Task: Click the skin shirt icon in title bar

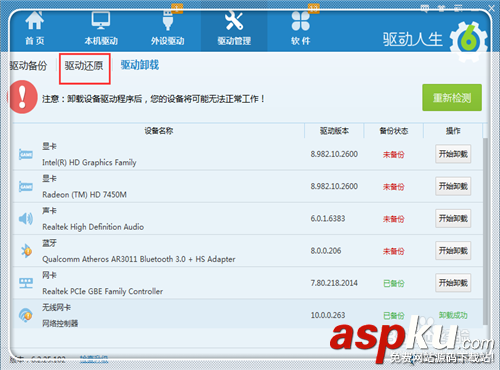Action: coord(441,8)
